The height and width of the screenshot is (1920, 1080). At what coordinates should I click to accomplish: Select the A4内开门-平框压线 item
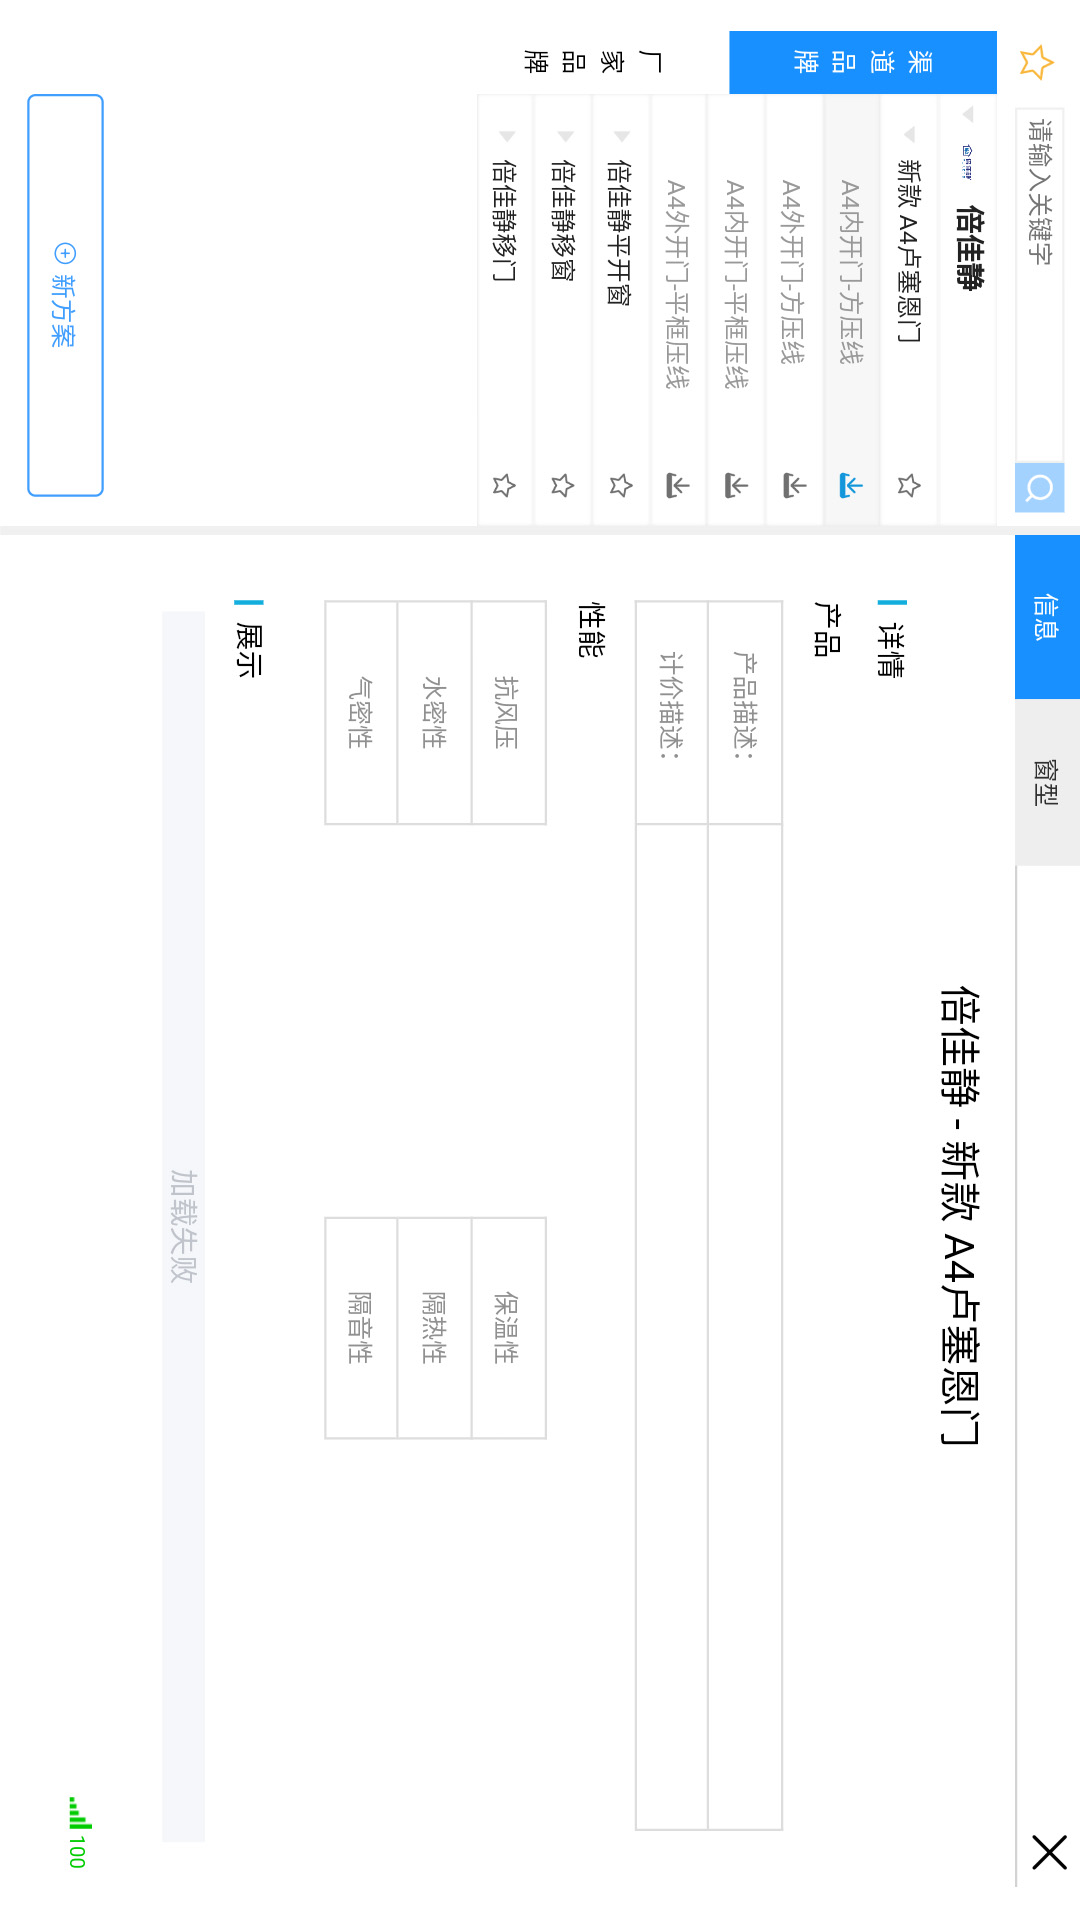click(x=736, y=310)
